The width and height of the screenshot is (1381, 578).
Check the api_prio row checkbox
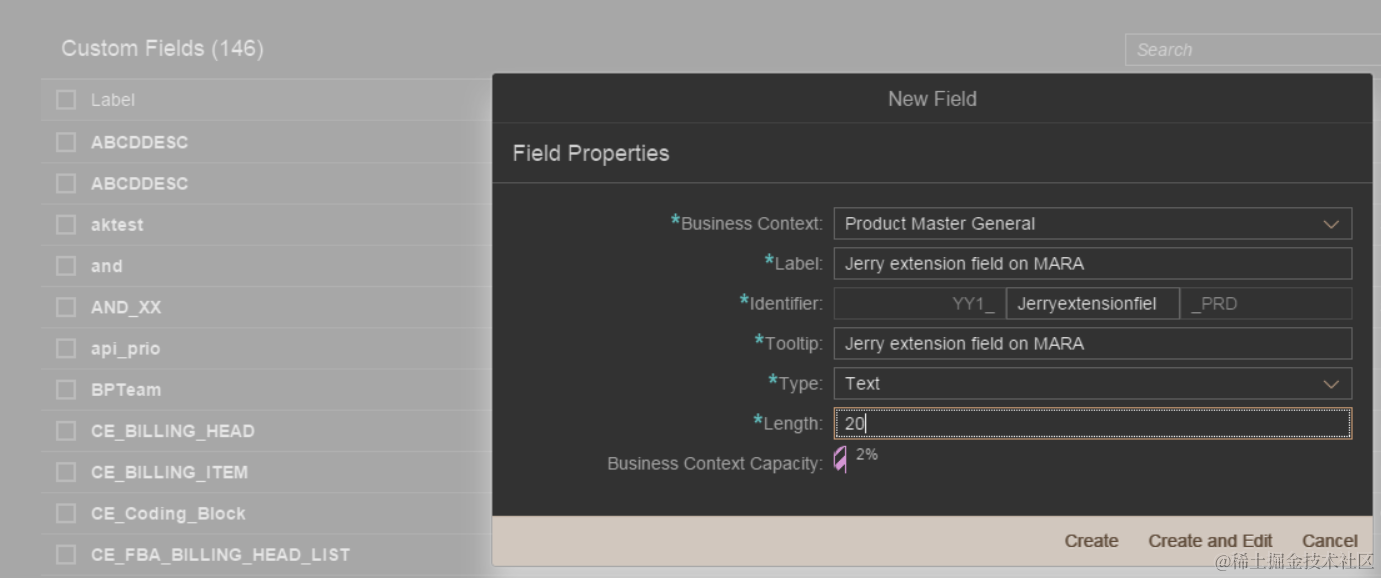(x=66, y=348)
